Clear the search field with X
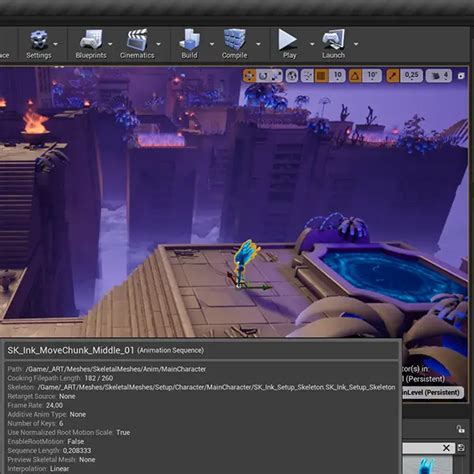Viewport: 474px width, 474px height. tap(446, 448)
